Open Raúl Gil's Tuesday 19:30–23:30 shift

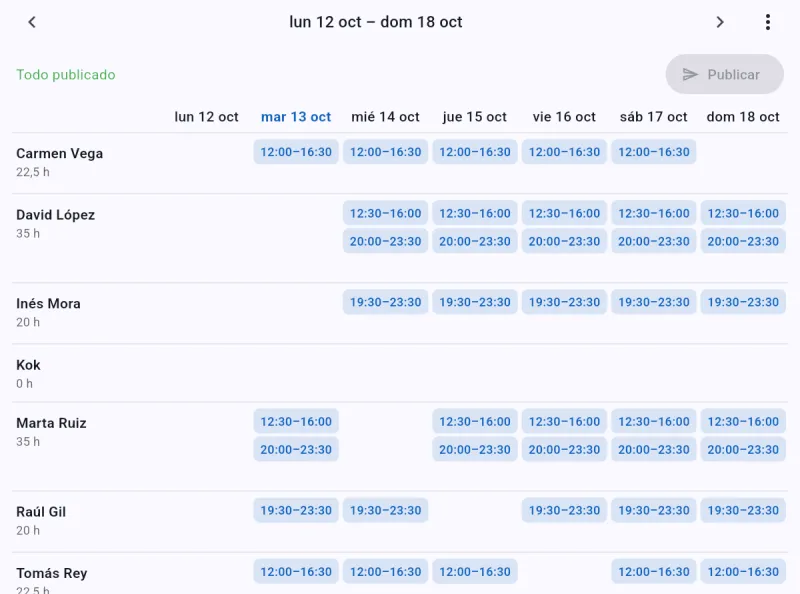click(296, 510)
